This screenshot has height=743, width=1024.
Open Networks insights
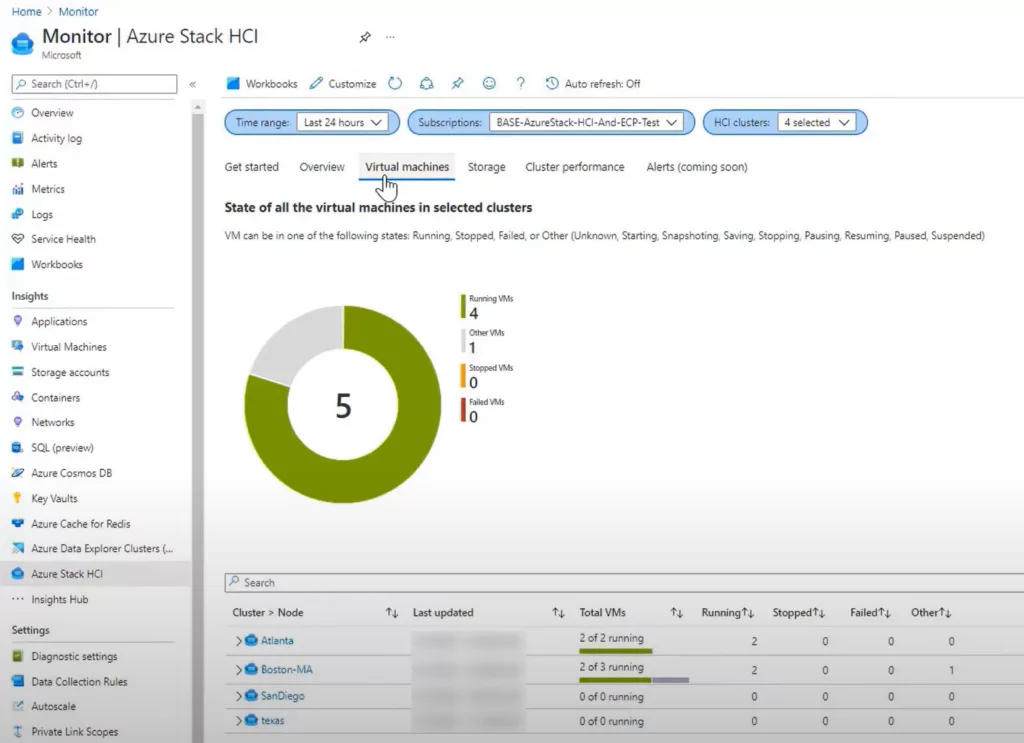pyautogui.click(x=52, y=422)
